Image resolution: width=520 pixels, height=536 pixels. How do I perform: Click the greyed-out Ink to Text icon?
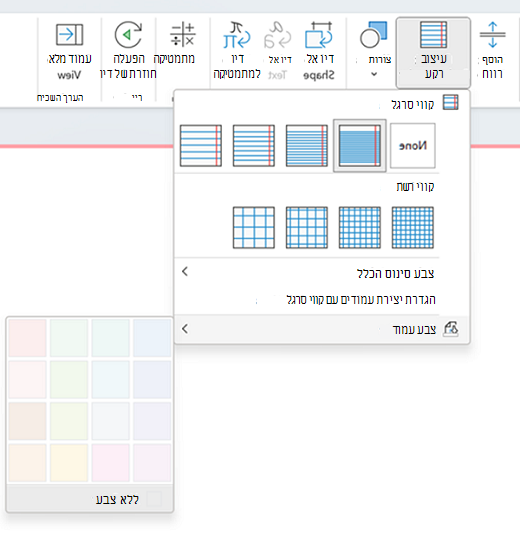277,35
